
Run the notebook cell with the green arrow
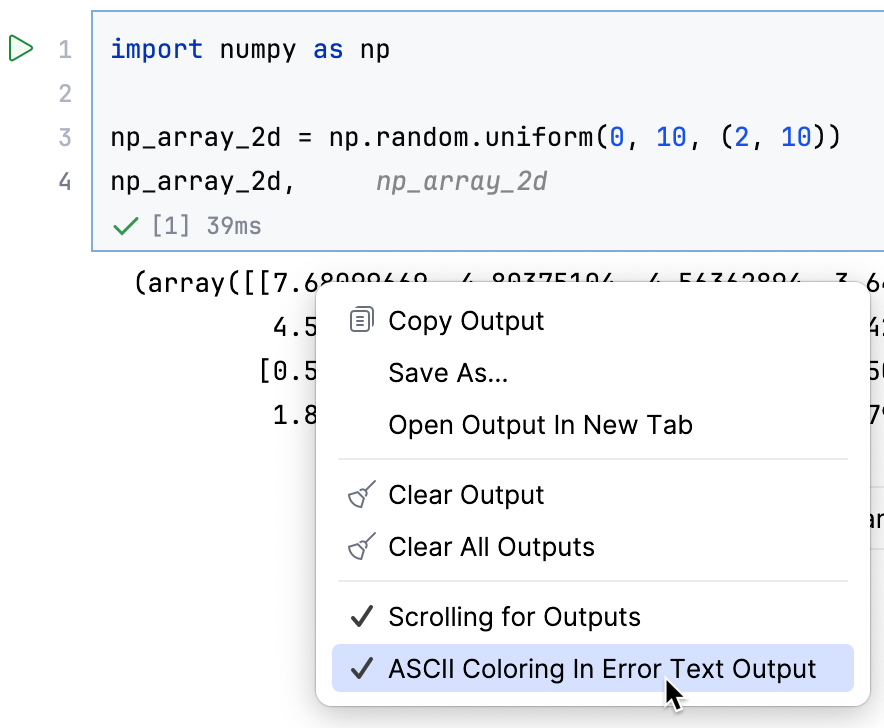click(21, 46)
